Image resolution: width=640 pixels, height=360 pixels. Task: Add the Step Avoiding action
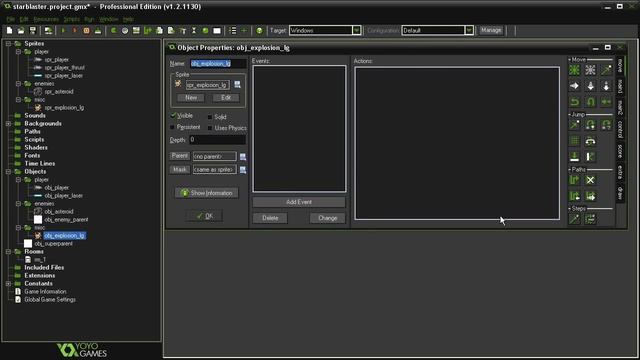(x=590, y=219)
